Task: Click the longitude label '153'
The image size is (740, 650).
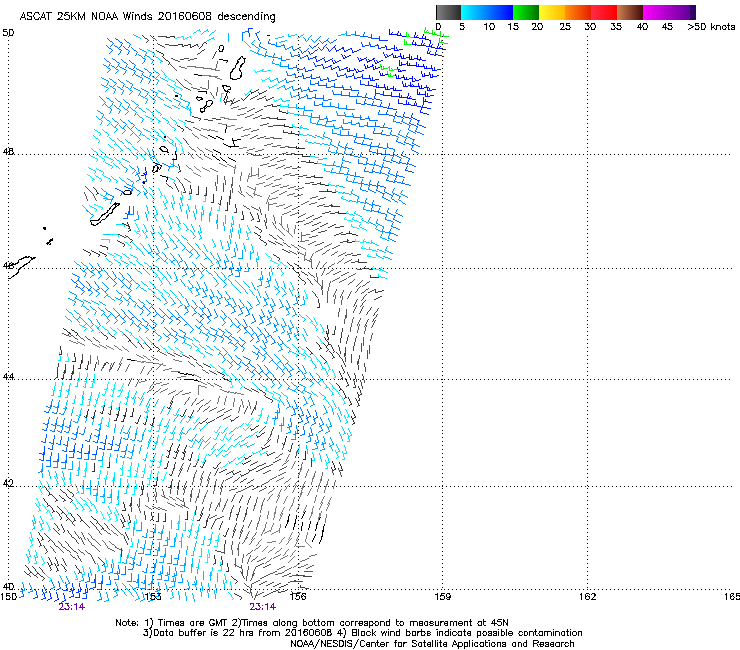Action: 152,597
